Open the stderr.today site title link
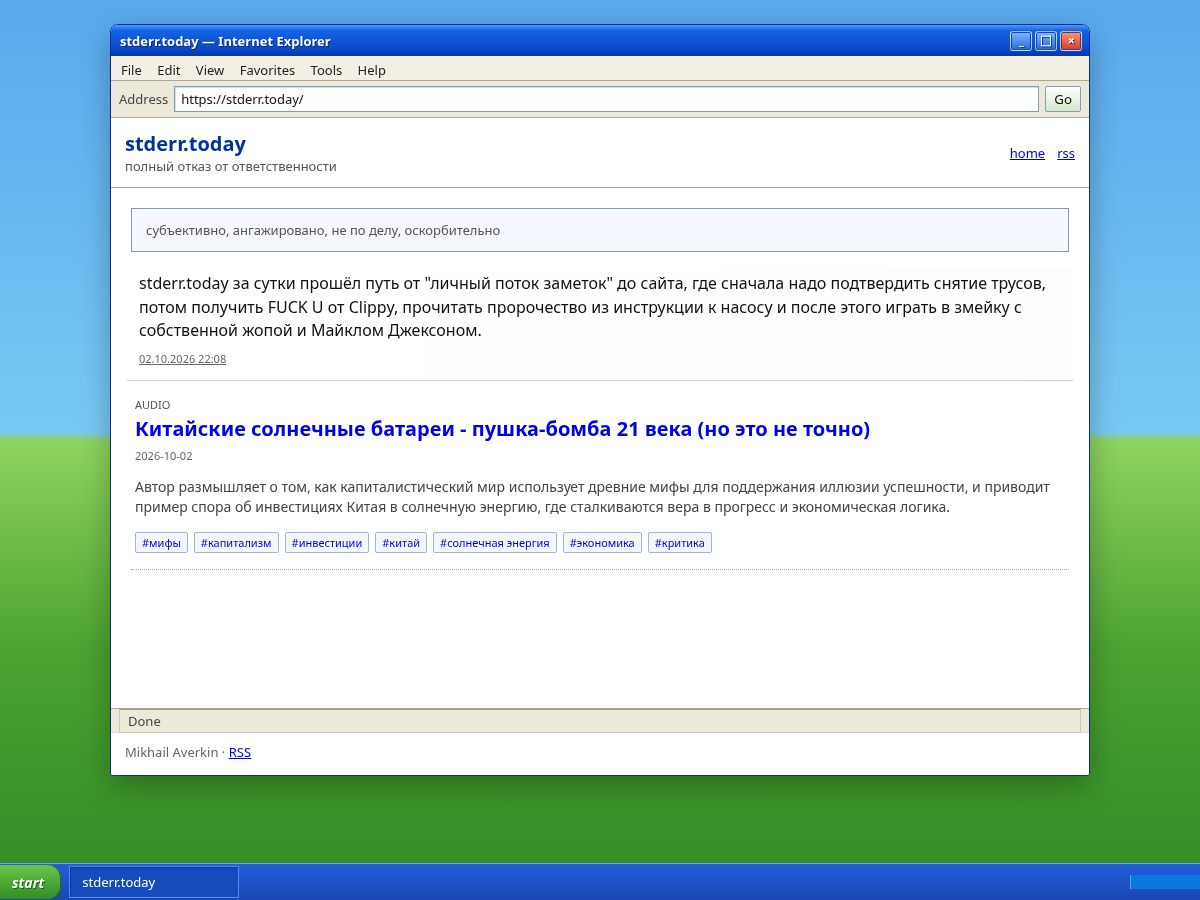1200x900 pixels. (185, 144)
